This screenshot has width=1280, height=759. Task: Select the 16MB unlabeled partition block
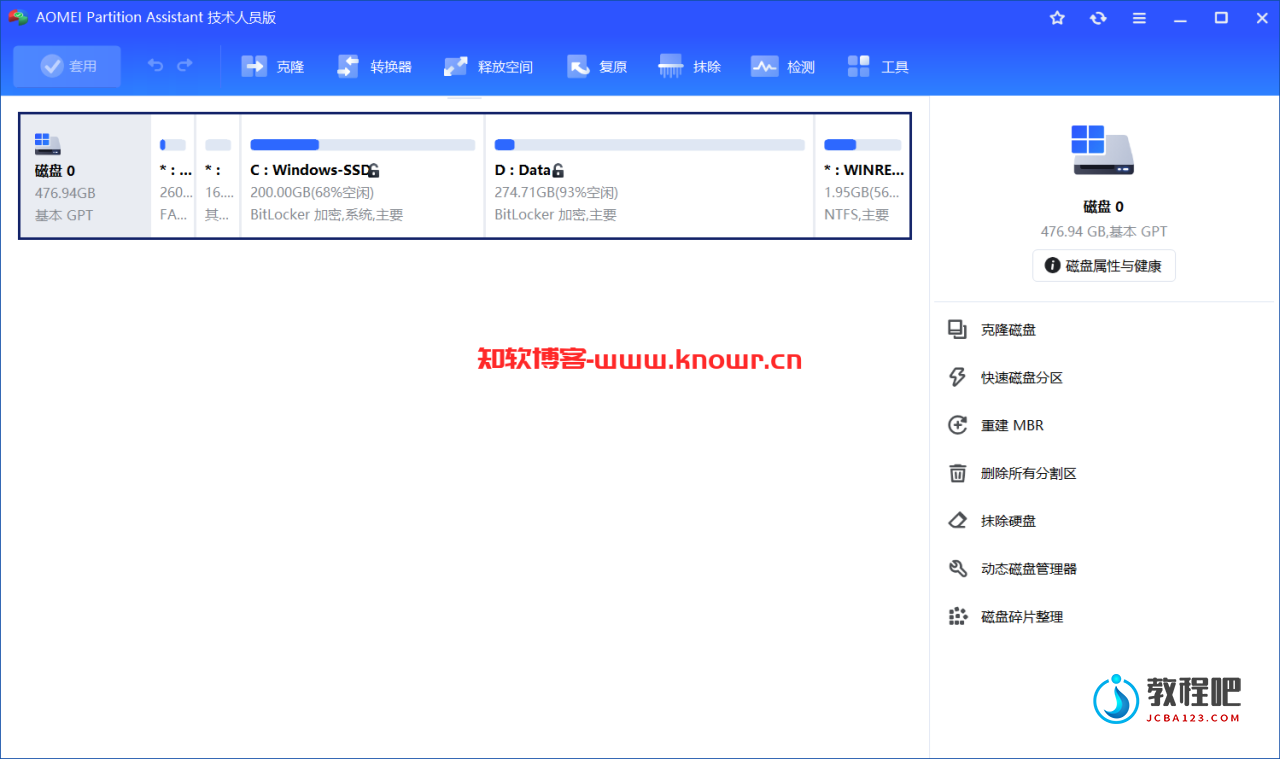tap(218, 176)
